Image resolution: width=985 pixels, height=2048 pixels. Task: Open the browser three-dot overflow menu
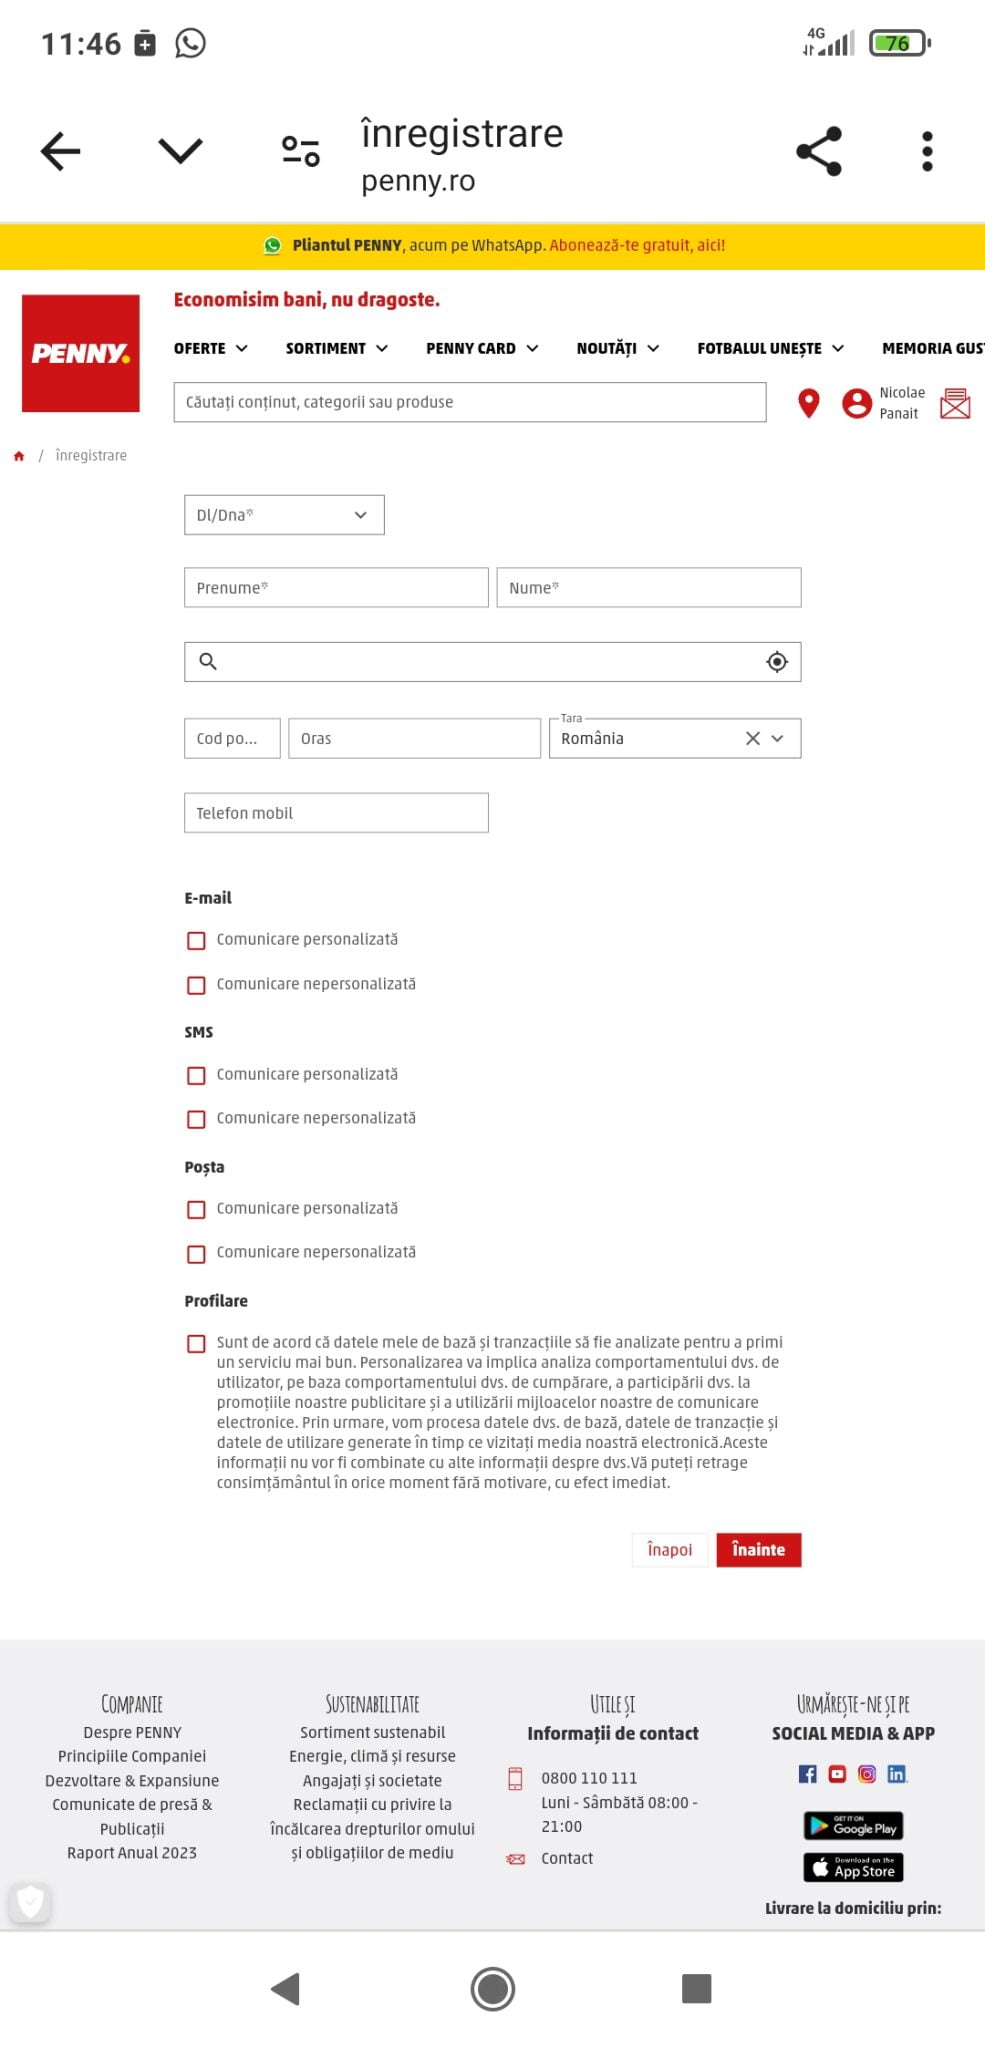point(927,152)
